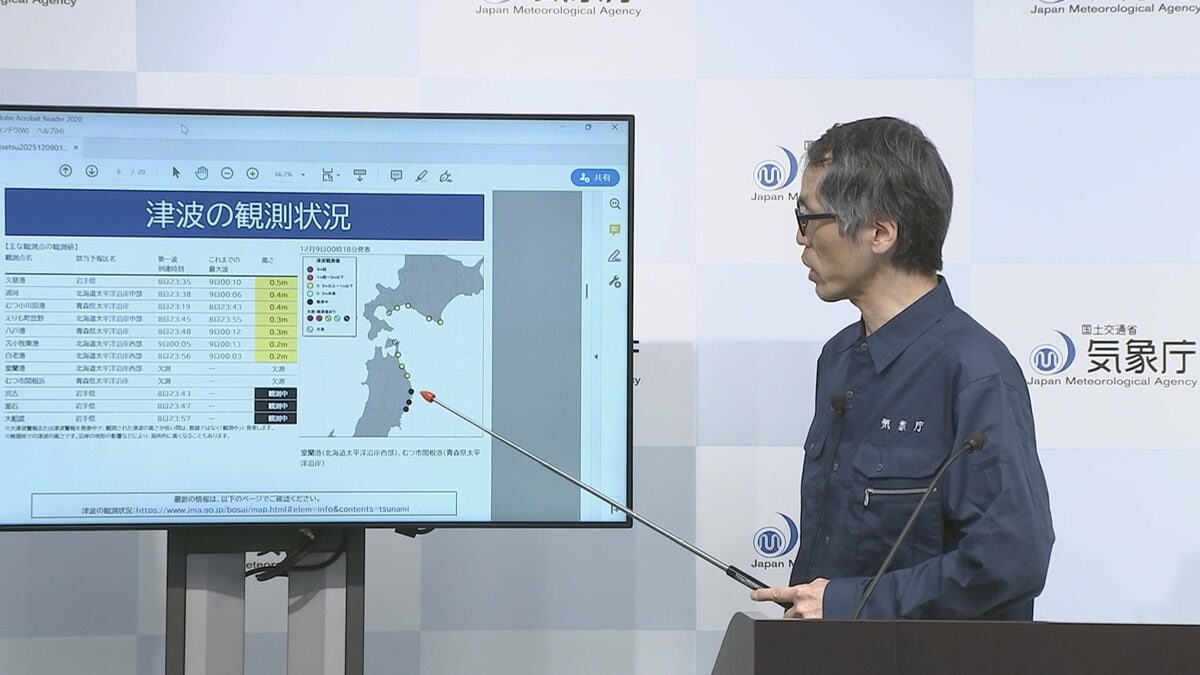Screen dimensions: 1200x675
Task: Open more tools via the wrench icon
Action: [x=615, y=280]
